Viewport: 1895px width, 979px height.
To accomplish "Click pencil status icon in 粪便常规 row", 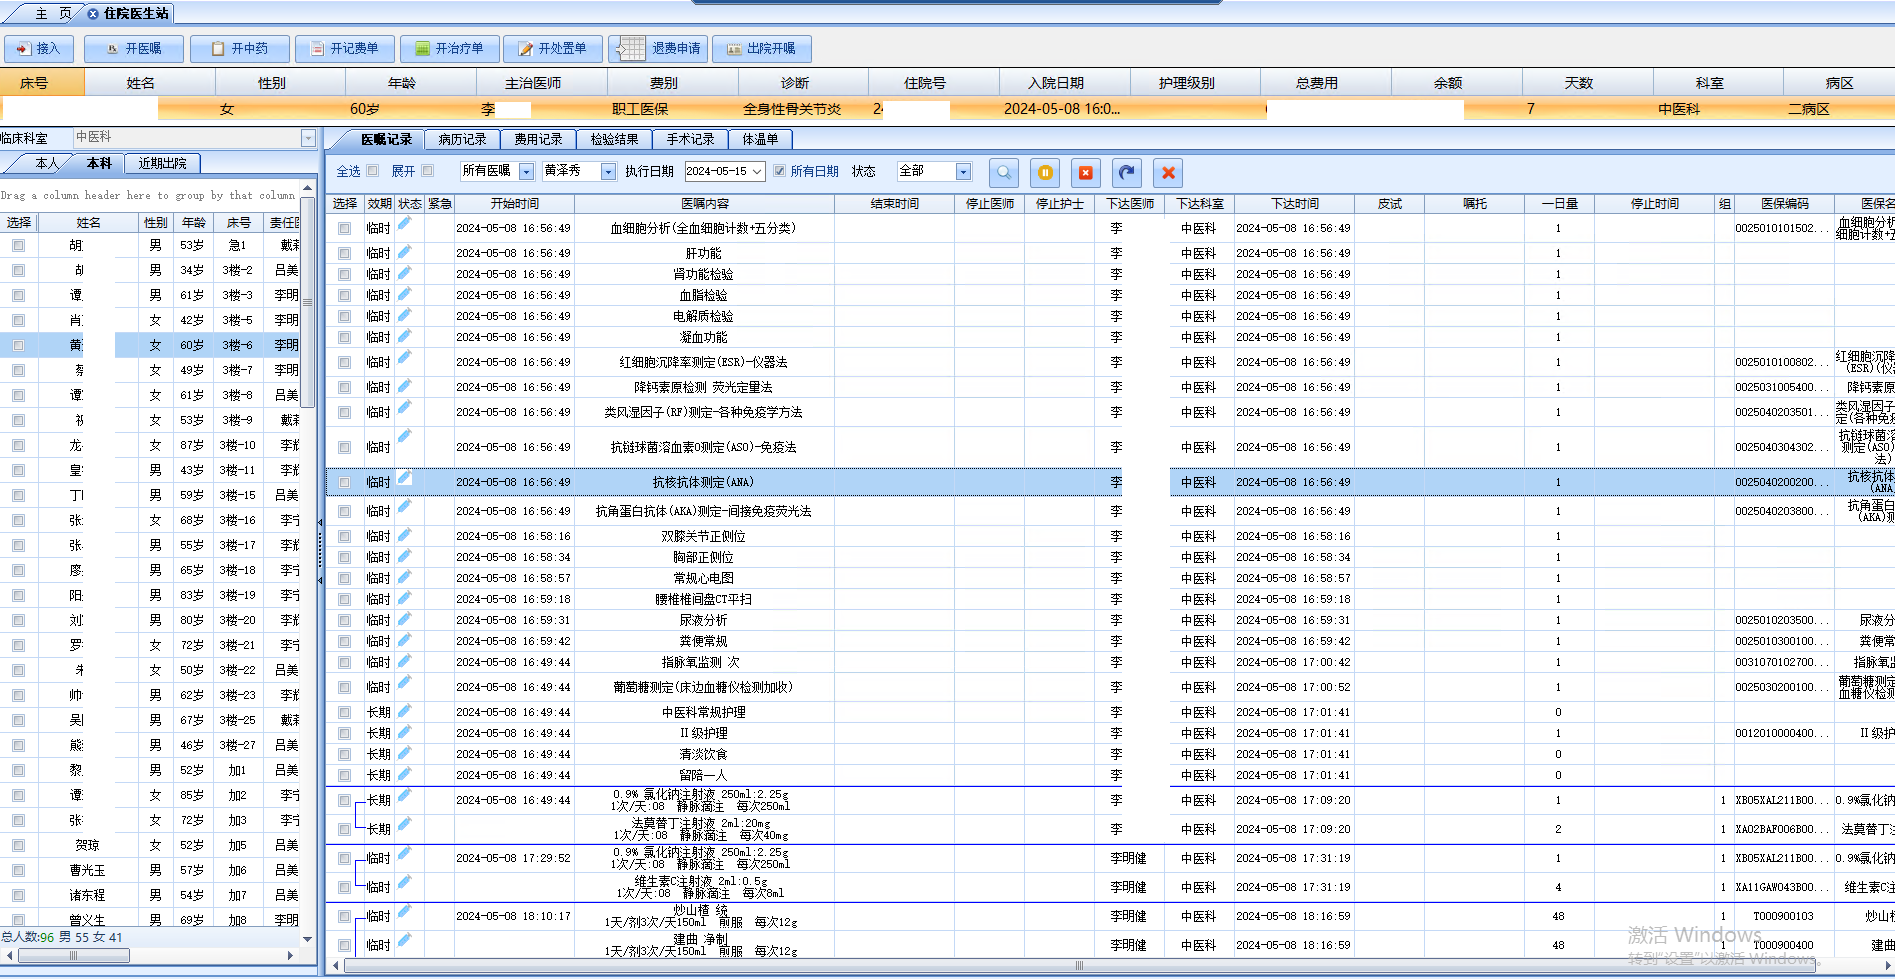I will click(x=405, y=639).
